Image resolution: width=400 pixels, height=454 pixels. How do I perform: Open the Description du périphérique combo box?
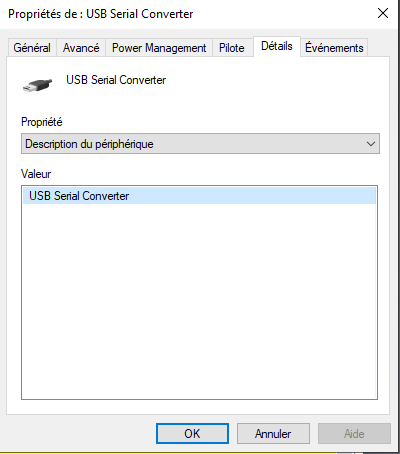200,144
